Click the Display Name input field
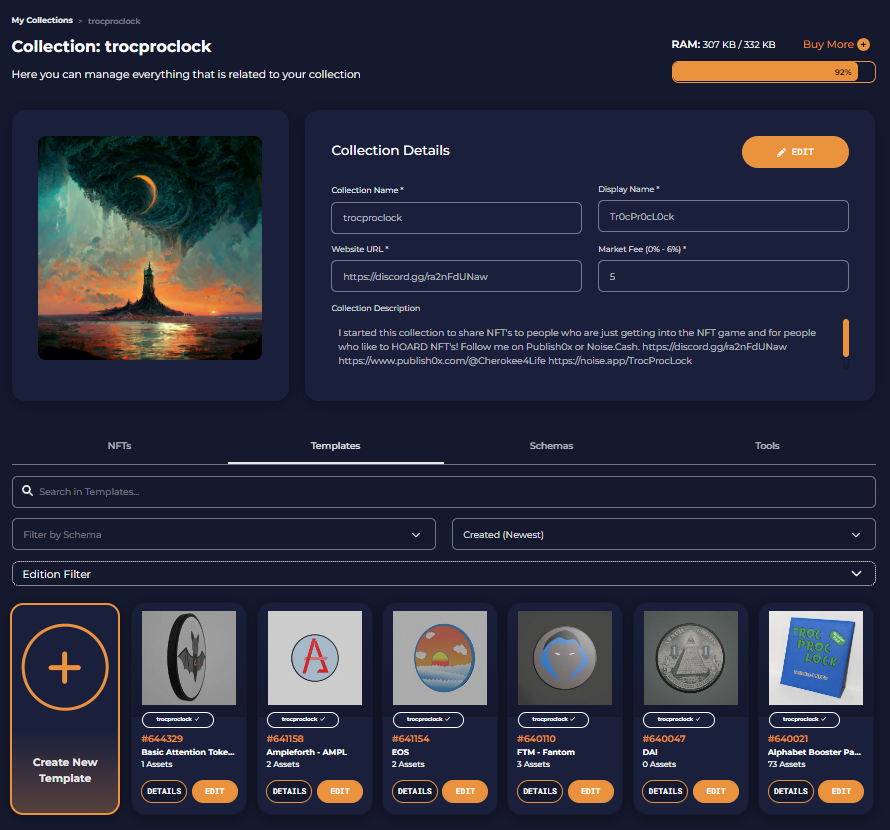The image size is (890, 830). click(723, 216)
